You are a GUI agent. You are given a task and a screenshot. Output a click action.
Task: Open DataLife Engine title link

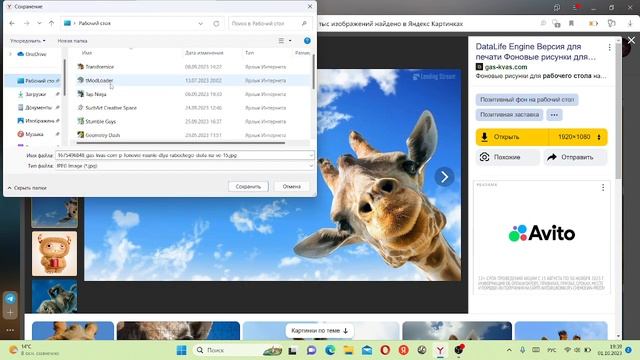tap(535, 51)
